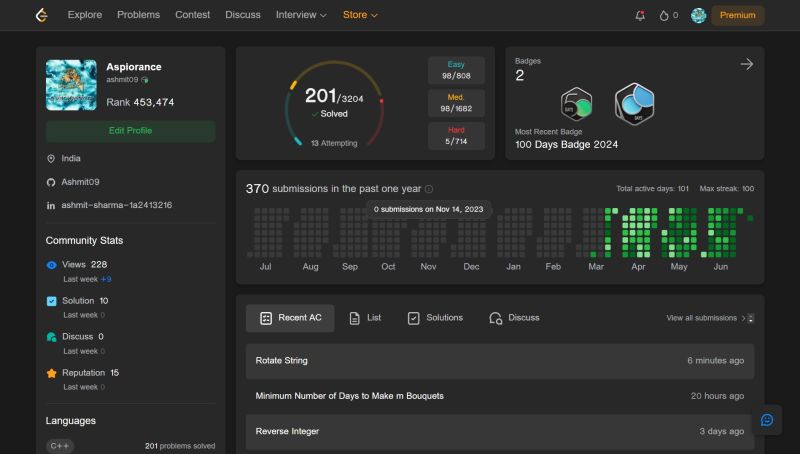Click the 50 Days badge icon

(x=577, y=104)
